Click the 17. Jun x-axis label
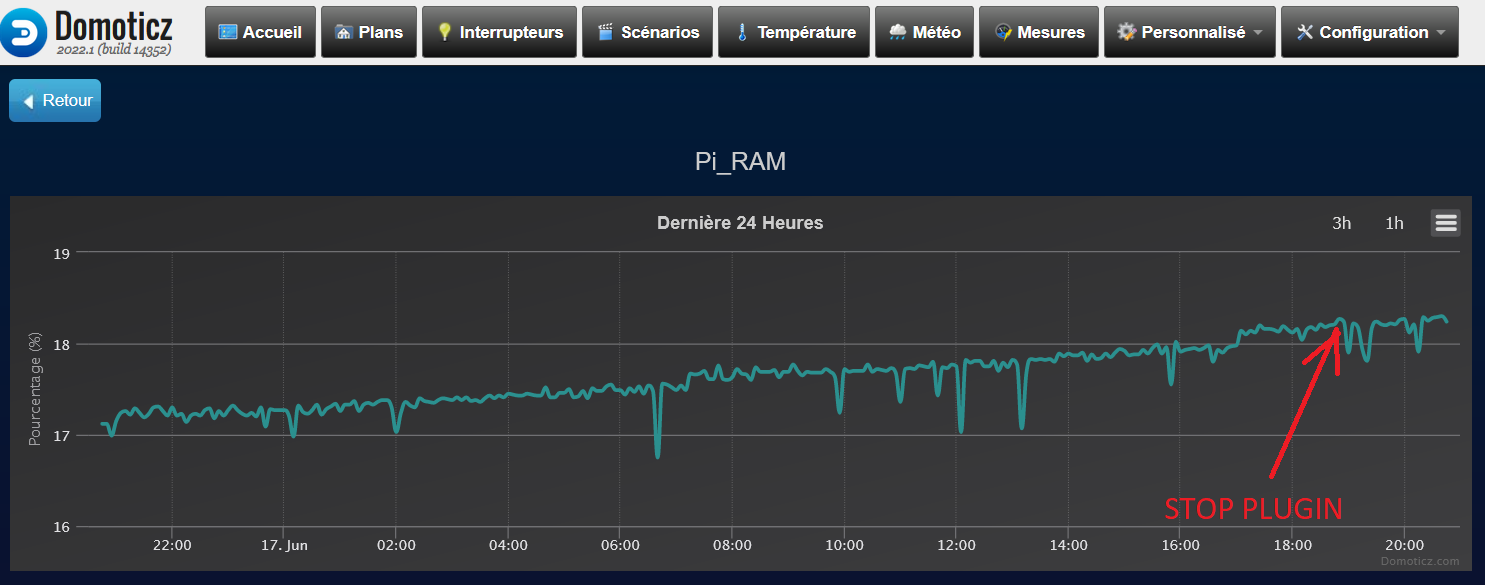This screenshot has width=1485, height=585. 284,545
